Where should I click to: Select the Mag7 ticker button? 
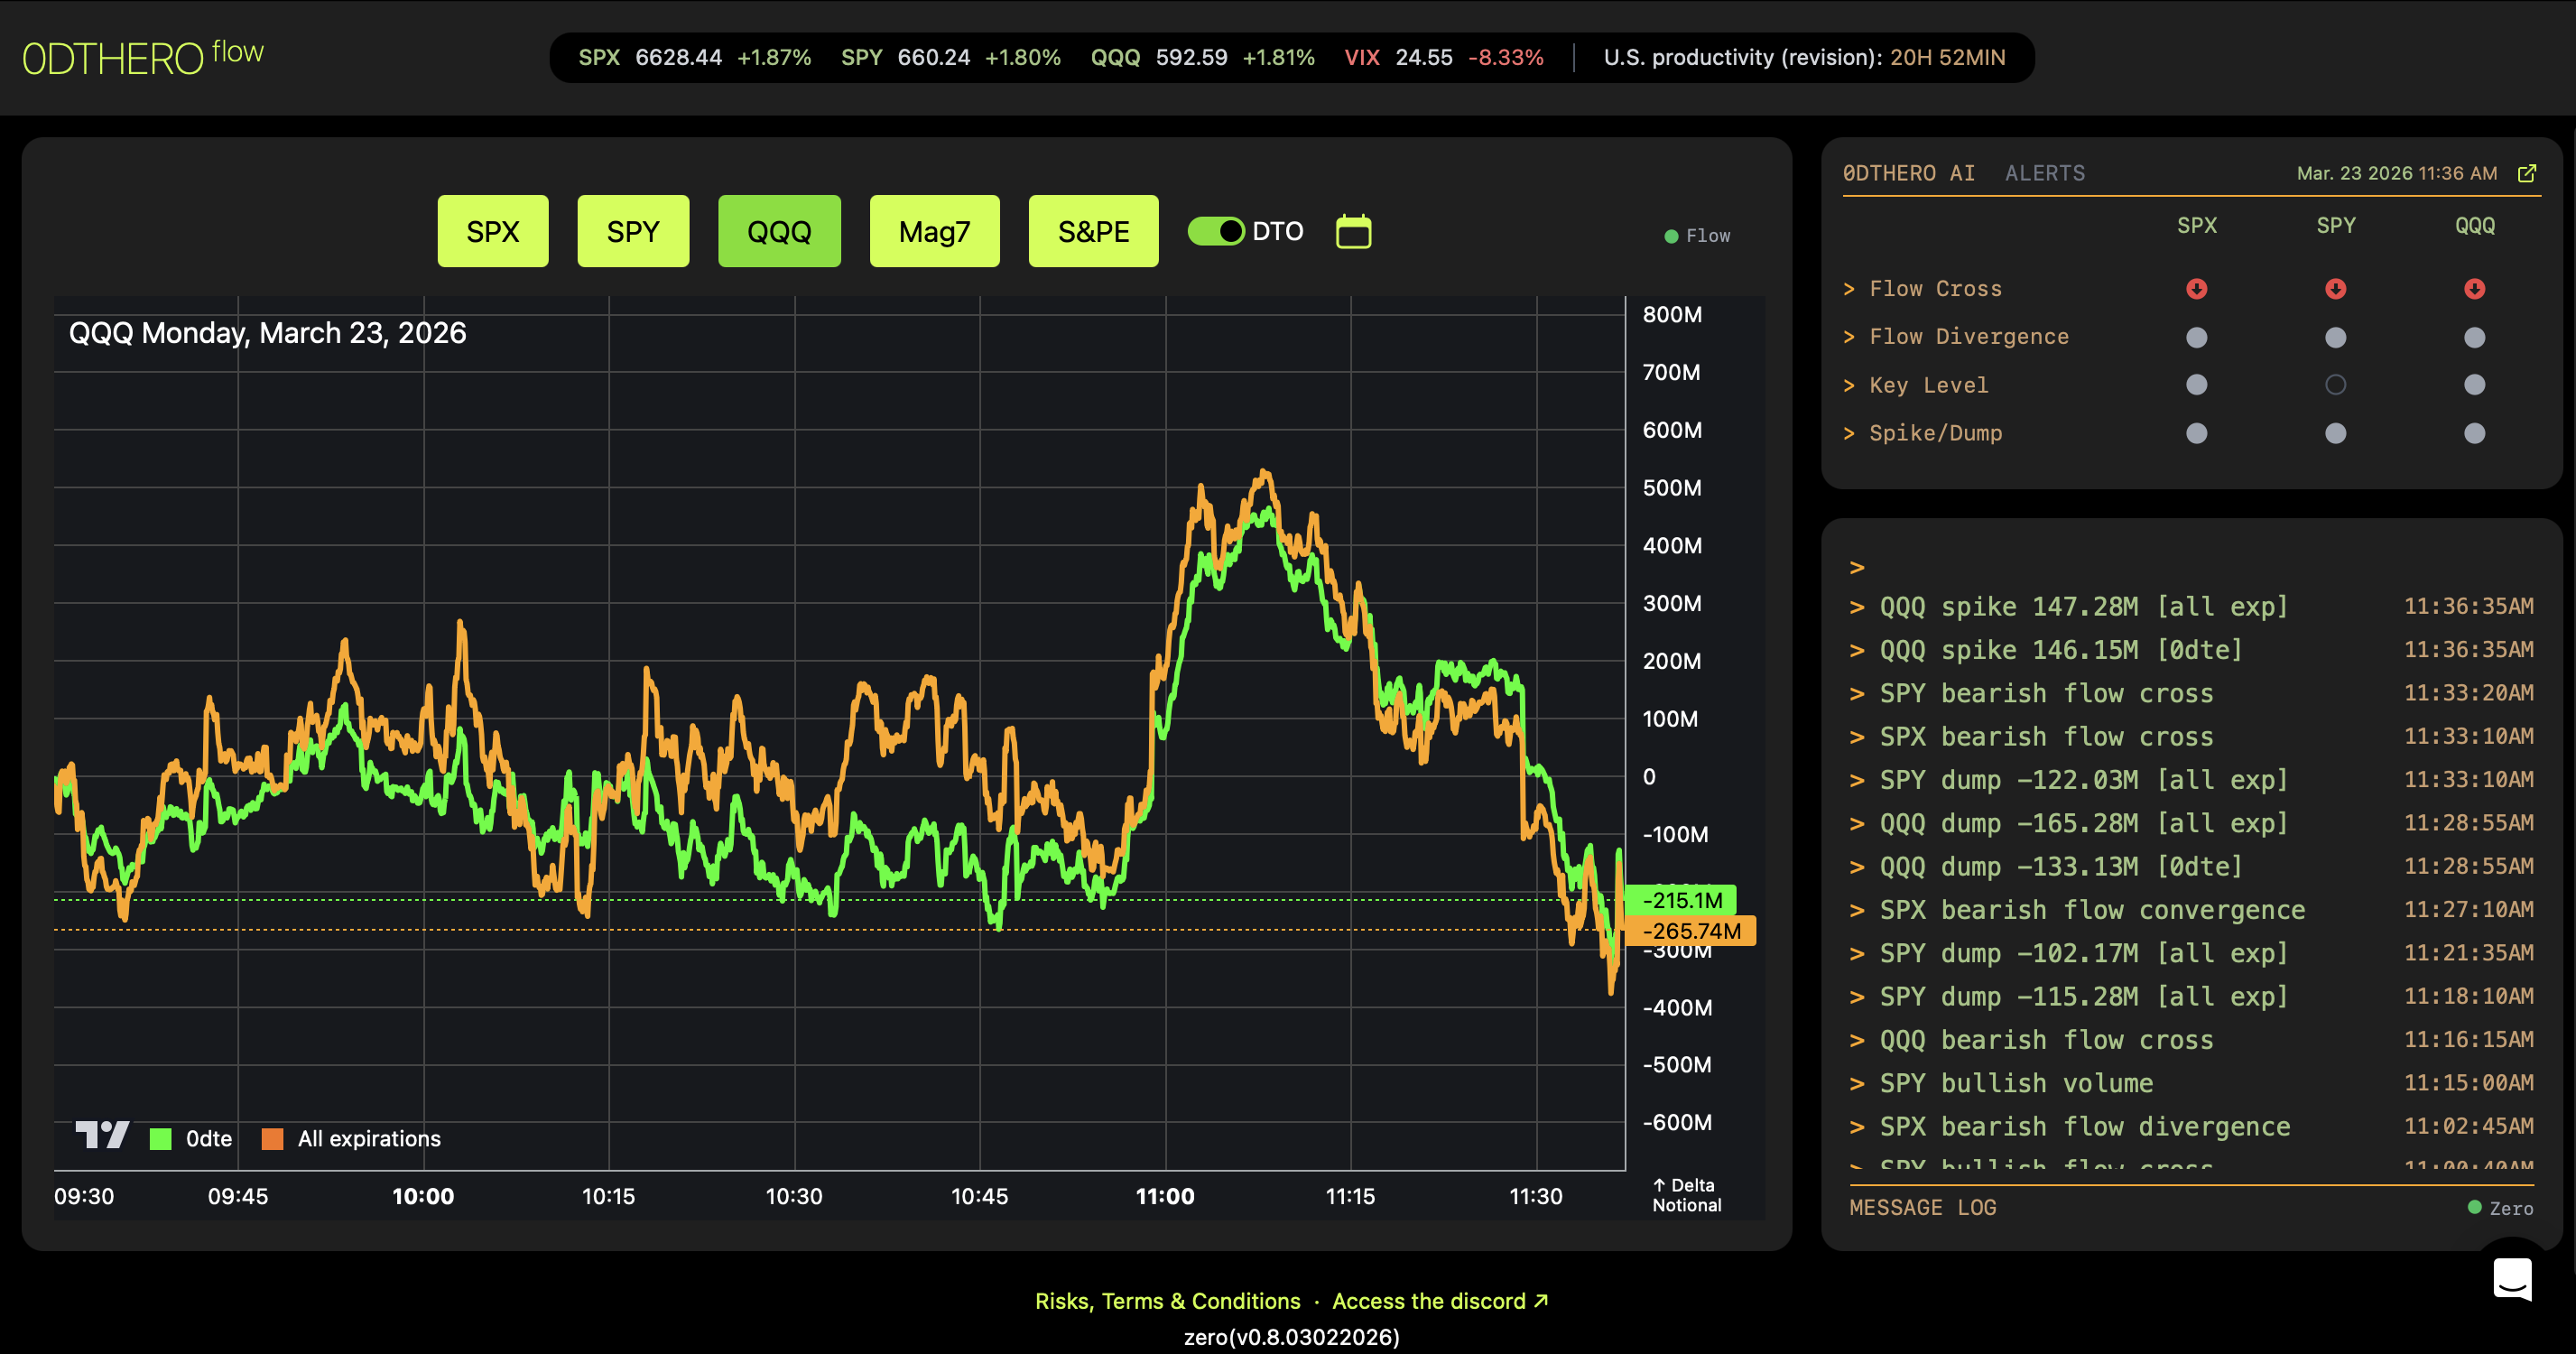pyautogui.click(x=934, y=231)
